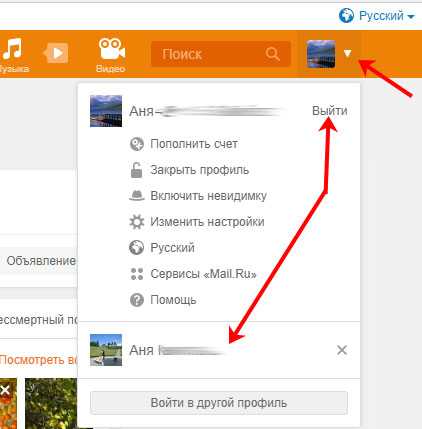Open the Видео camera icon

click(112, 49)
